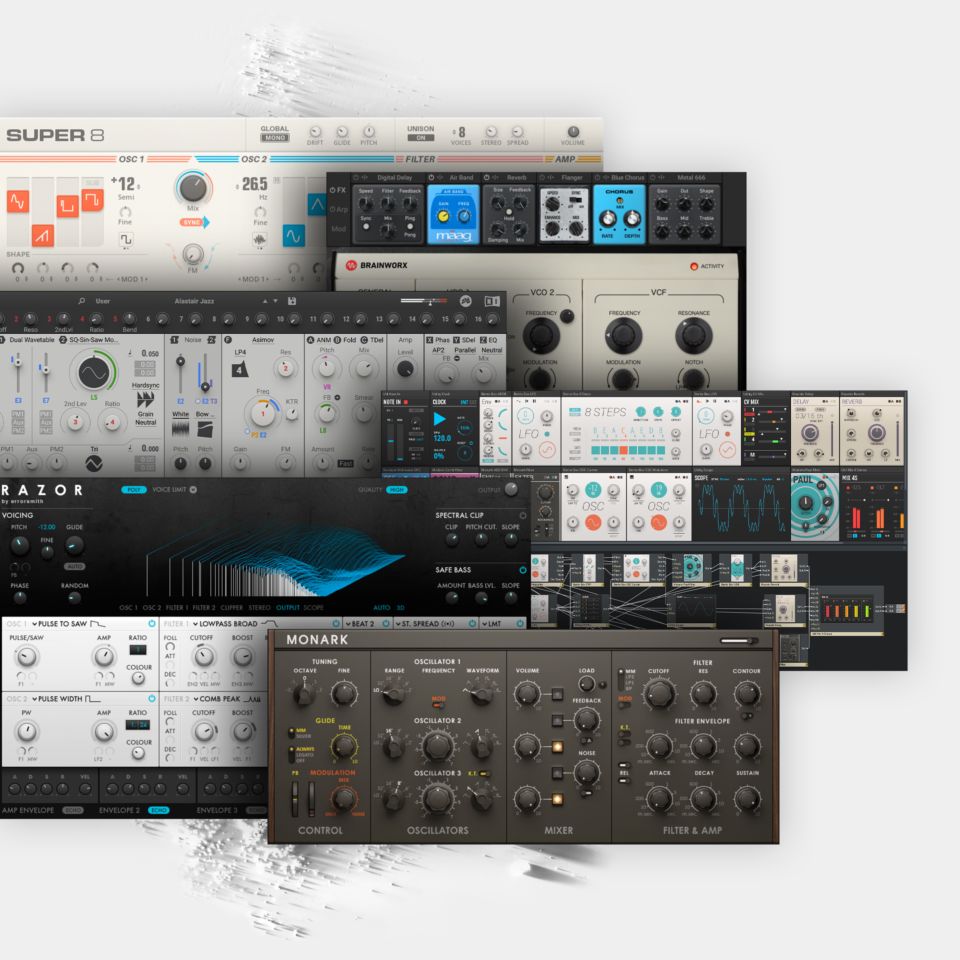Click the ECHO button next to ENVELOPE 2

[x=159, y=810]
